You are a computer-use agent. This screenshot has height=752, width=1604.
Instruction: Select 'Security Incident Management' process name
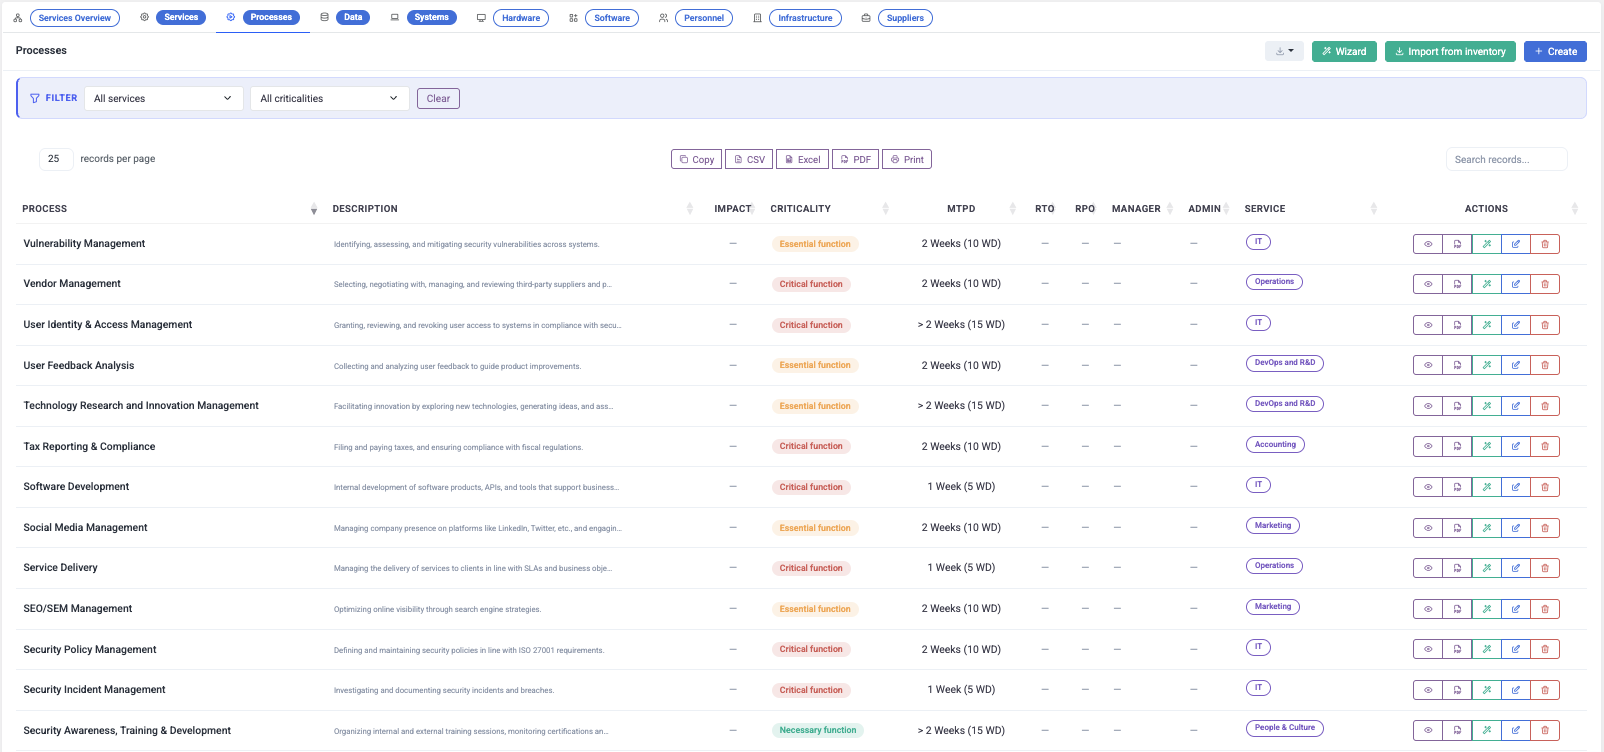click(x=94, y=690)
